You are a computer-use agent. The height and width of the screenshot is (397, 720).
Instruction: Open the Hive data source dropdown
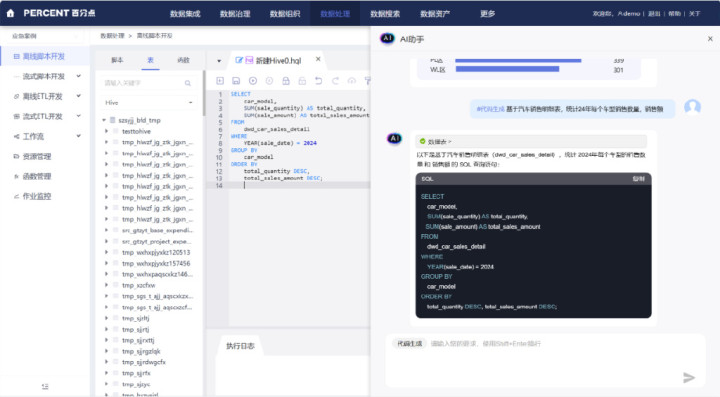(x=149, y=102)
